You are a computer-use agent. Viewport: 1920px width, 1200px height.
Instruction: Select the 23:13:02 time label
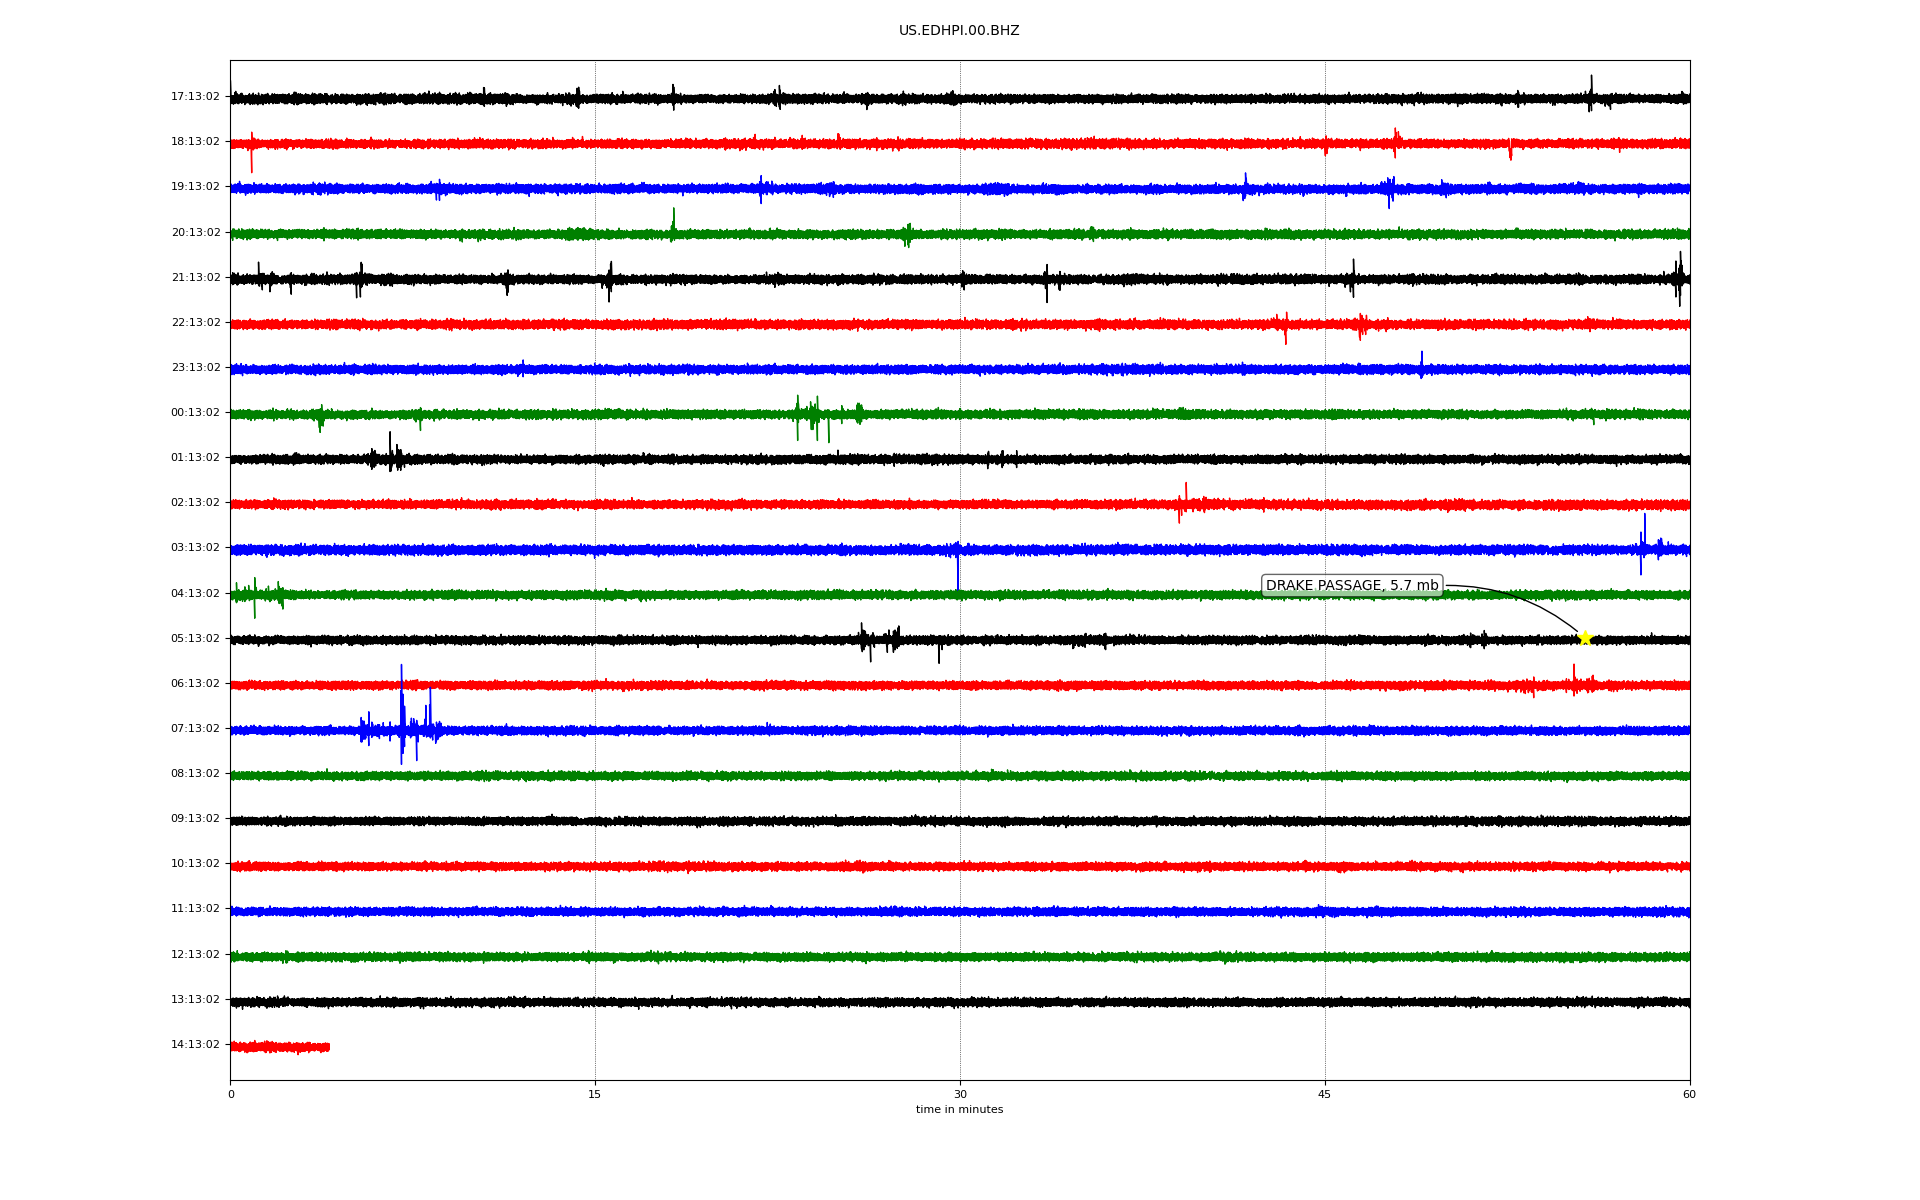coord(195,368)
